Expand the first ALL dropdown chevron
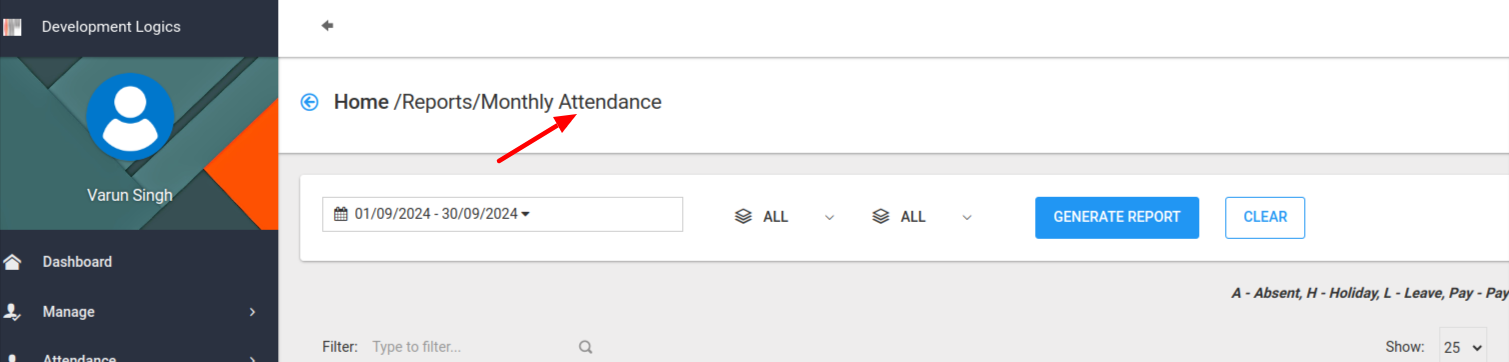 coord(829,217)
